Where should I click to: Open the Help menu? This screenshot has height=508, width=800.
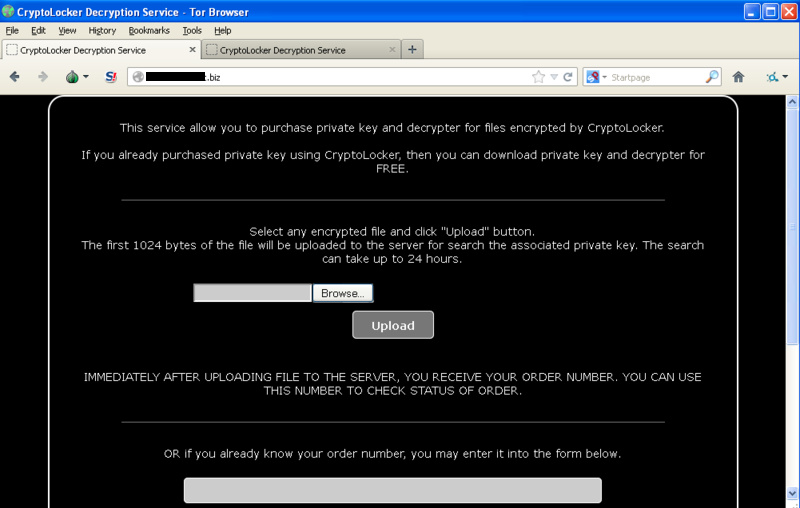click(x=222, y=31)
